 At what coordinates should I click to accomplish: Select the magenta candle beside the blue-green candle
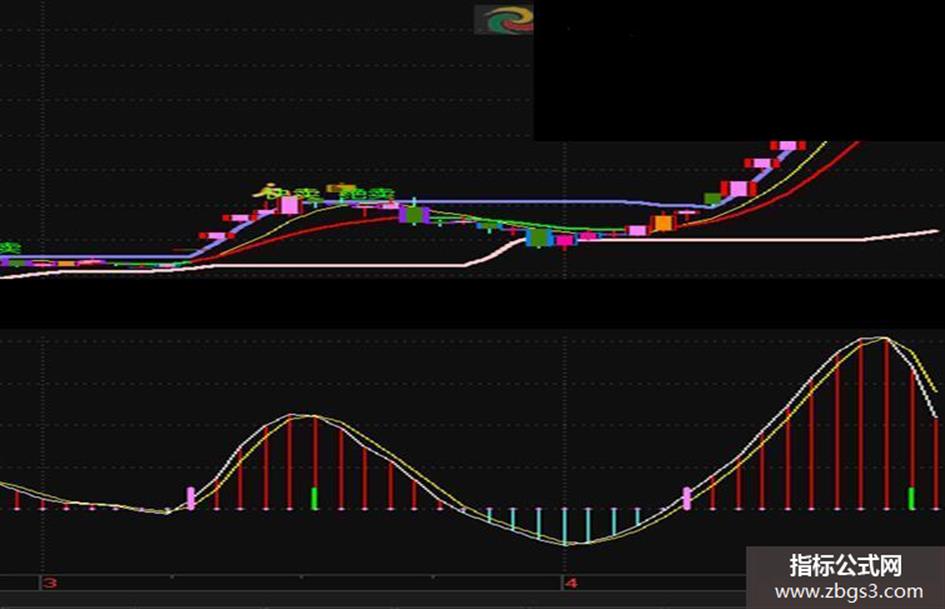coord(565,241)
